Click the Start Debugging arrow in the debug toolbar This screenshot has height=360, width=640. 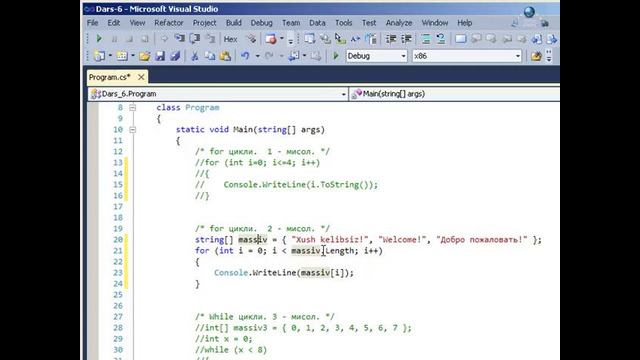tap(99, 39)
